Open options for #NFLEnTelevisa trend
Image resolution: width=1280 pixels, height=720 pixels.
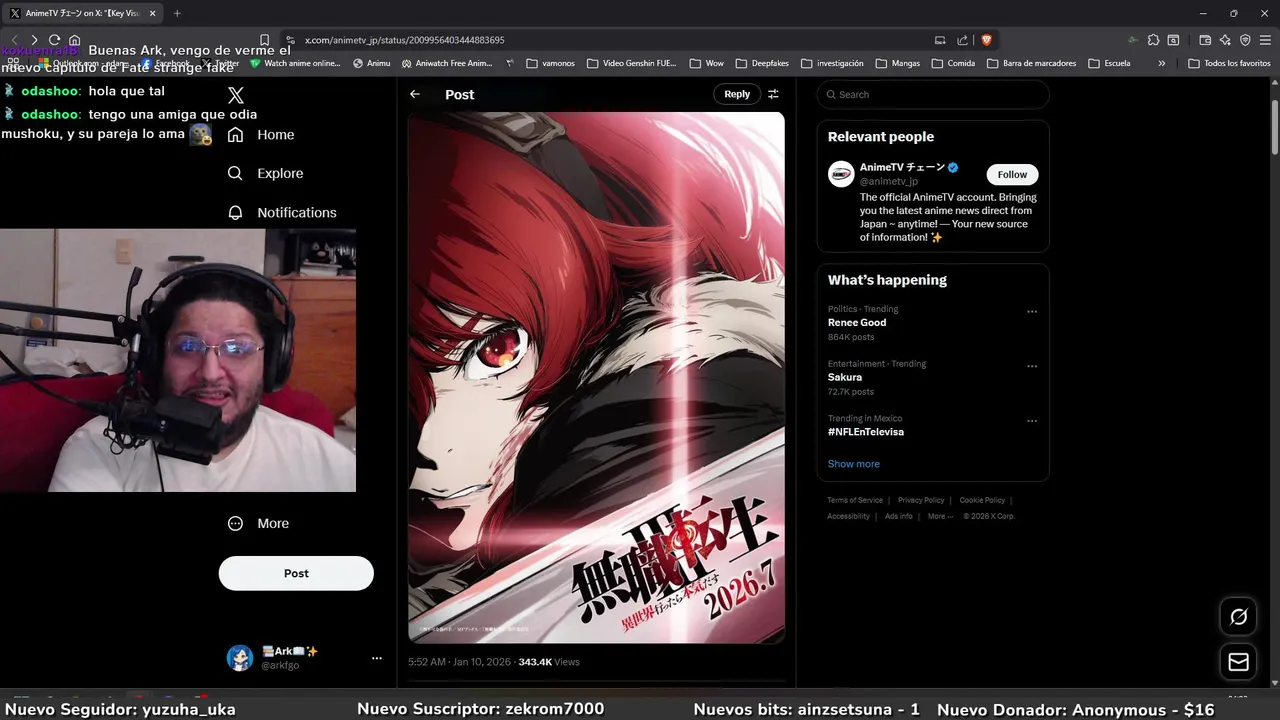point(1032,421)
